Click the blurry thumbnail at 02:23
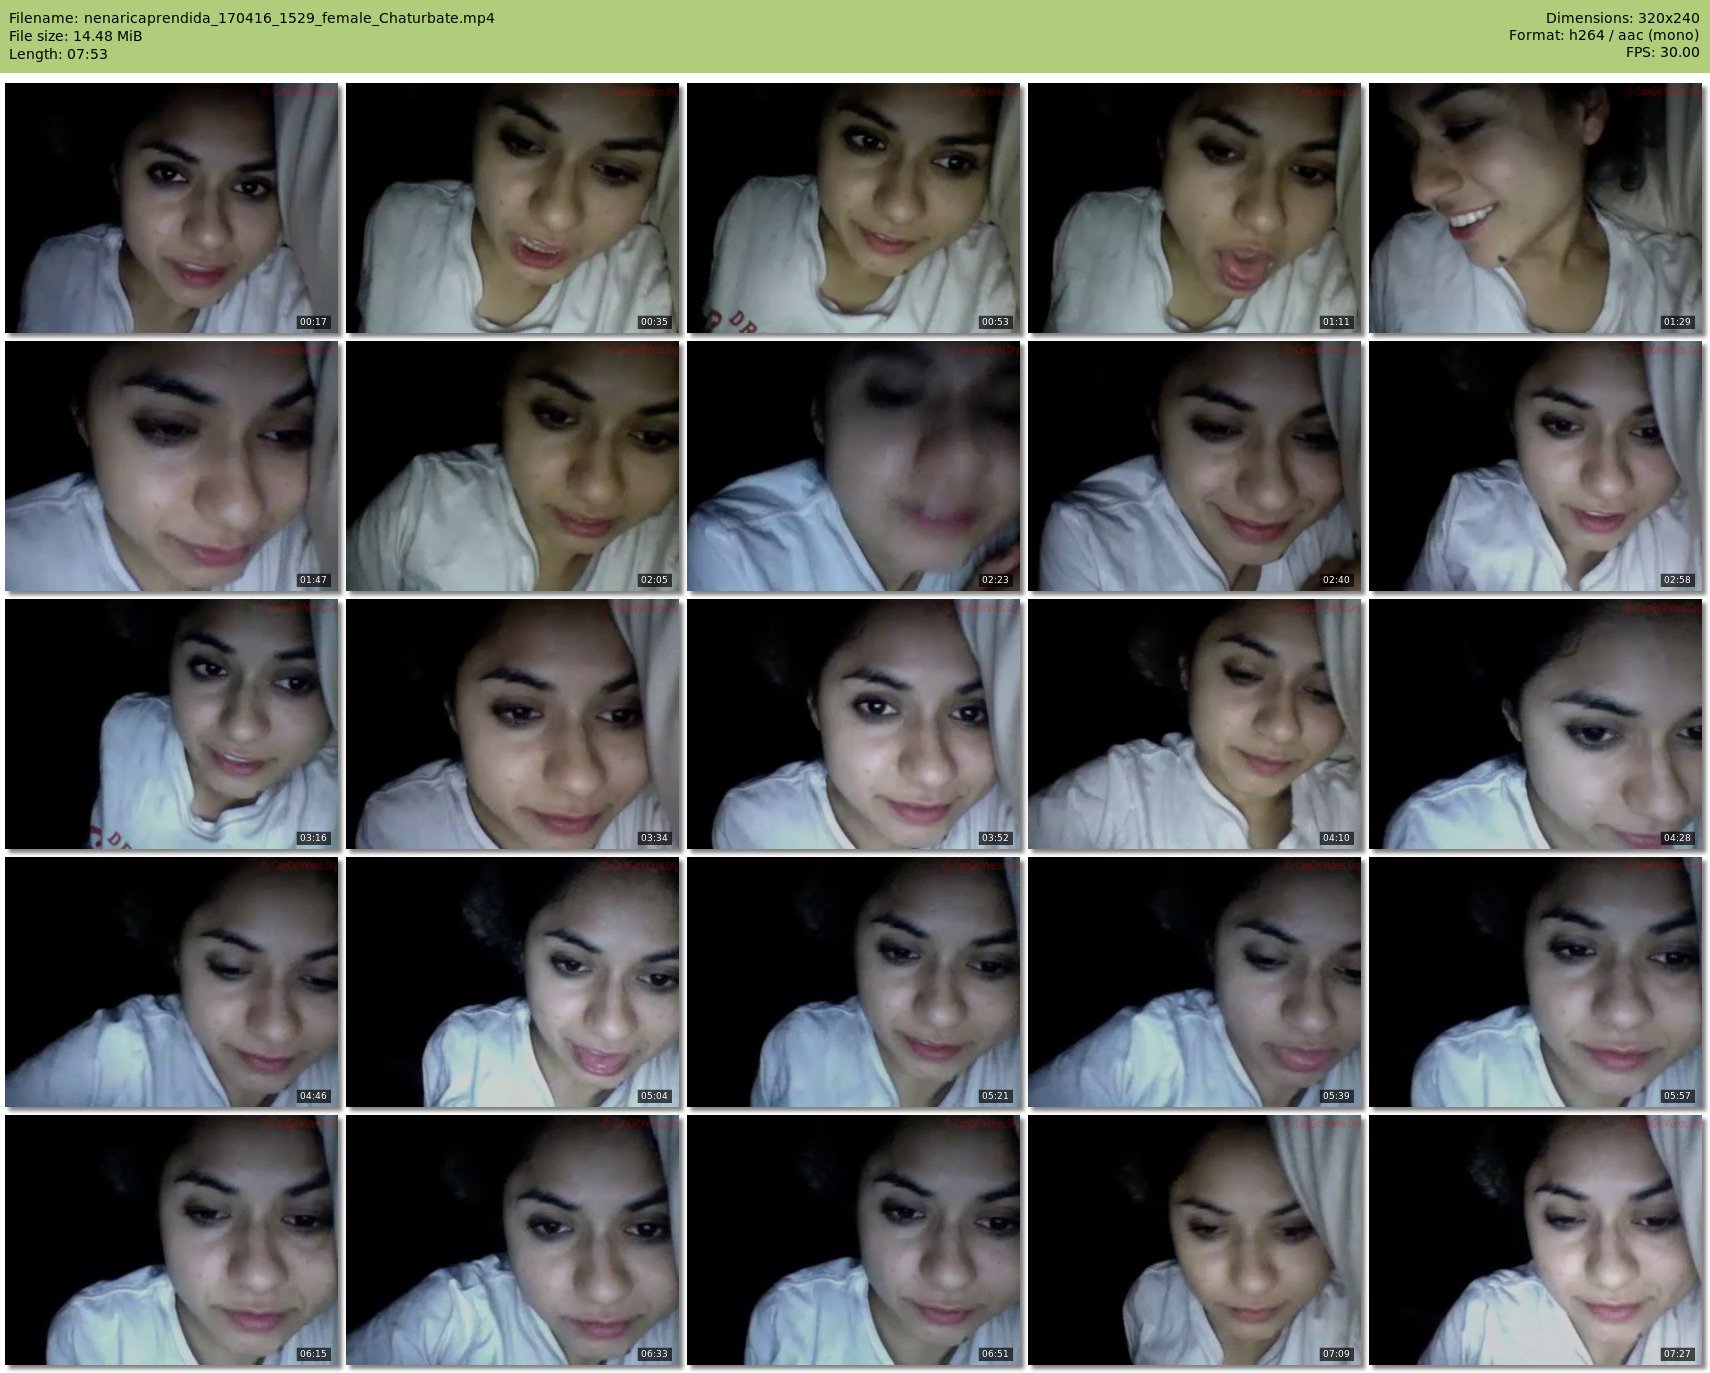This screenshot has height=1373, width=1710. click(854, 466)
